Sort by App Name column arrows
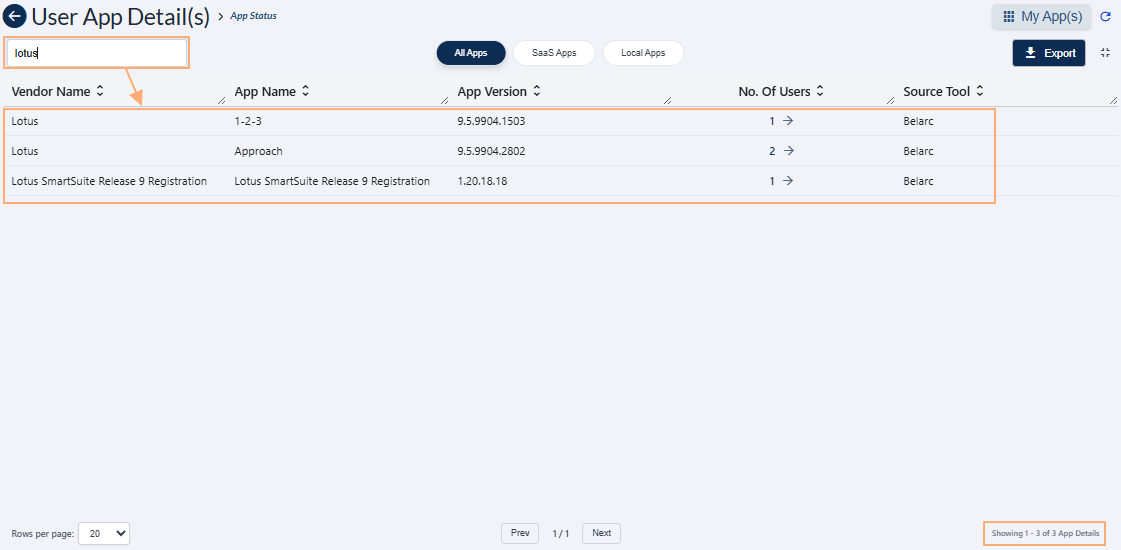This screenshot has height=550, width=1121. 305,91
